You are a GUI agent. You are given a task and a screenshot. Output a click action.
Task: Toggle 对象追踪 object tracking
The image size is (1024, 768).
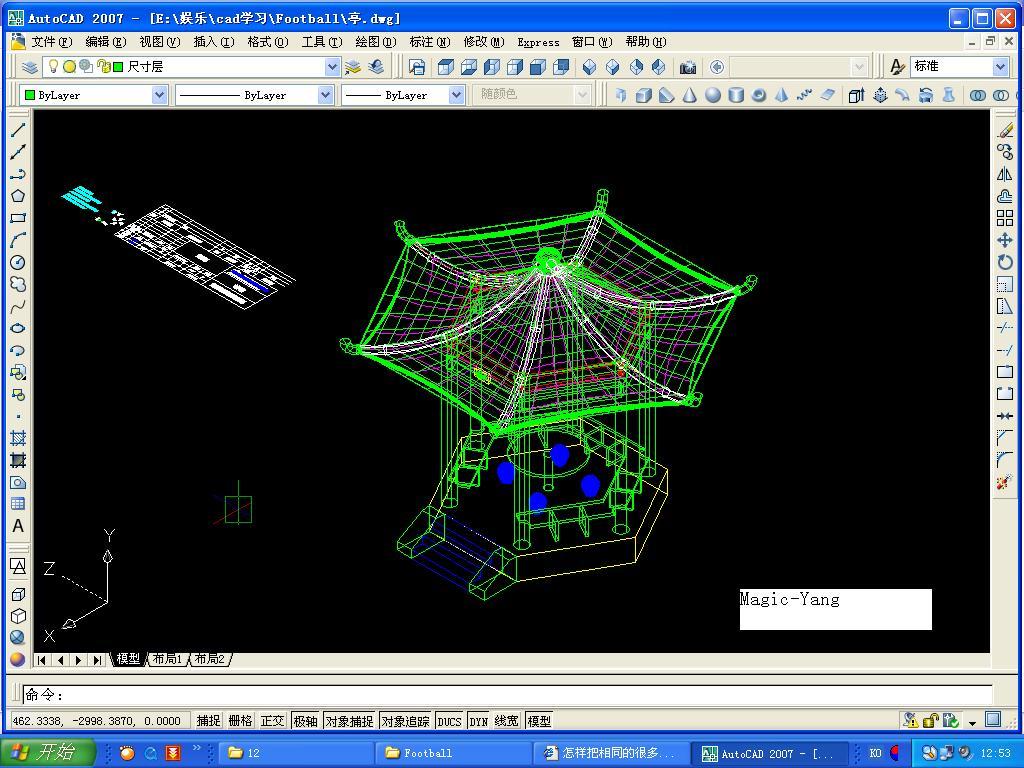pos(405,721)
